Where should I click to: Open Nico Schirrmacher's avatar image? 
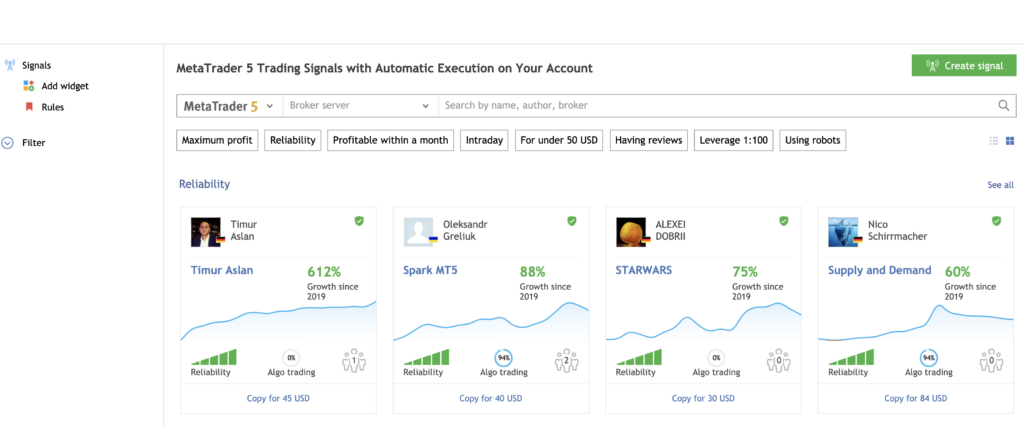pyautogui.click(x=843, y=232)
